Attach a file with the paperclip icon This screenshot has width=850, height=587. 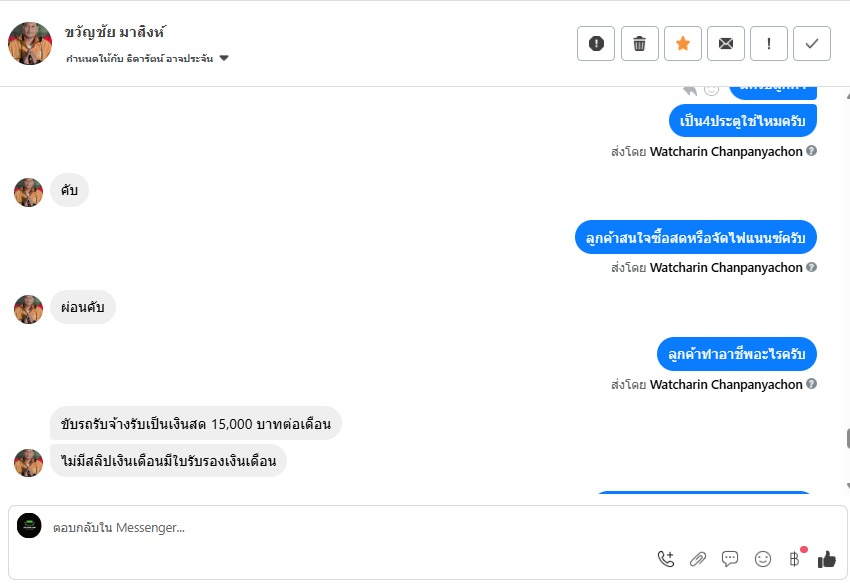pos(698,559)
